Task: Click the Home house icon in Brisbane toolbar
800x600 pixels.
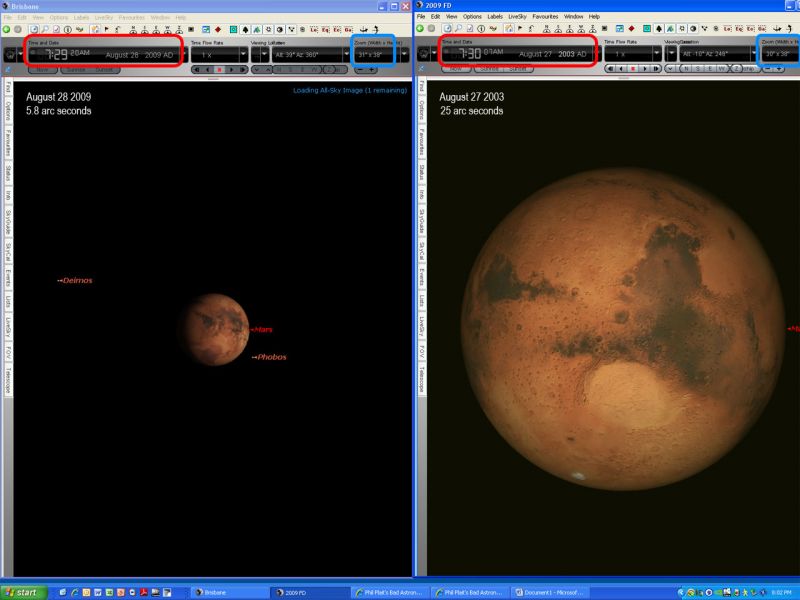Action: click(x=95, y=30)
